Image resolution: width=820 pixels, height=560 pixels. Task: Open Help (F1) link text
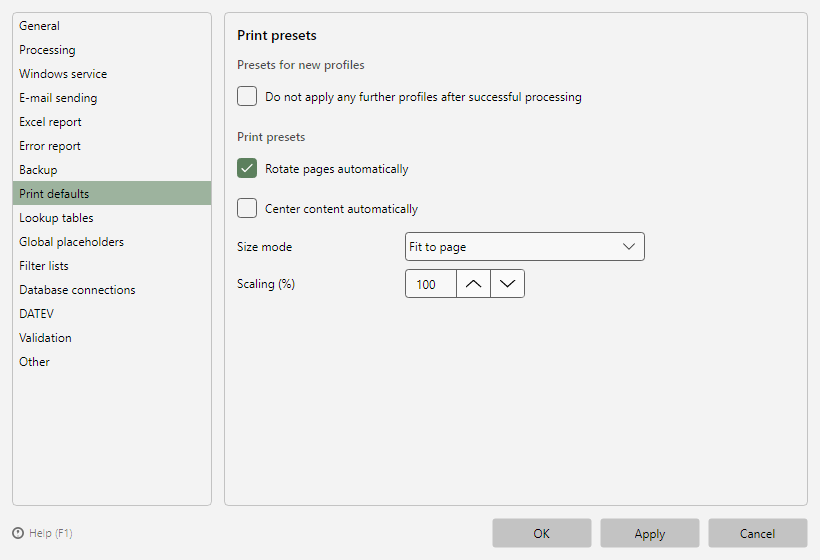pyautogui.click(x=51, y=533)
